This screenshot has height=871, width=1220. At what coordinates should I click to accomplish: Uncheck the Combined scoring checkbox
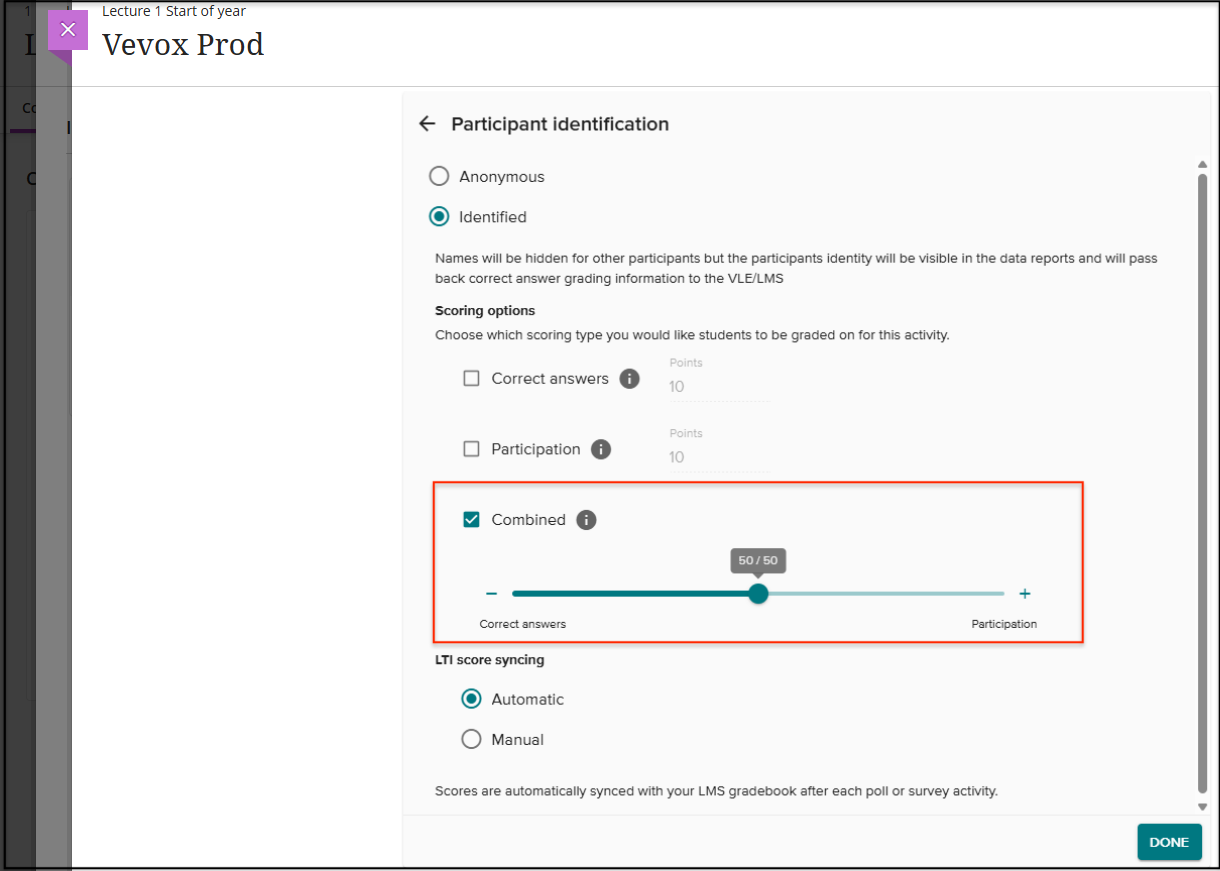pyautogui.click(x=471, y=520)
